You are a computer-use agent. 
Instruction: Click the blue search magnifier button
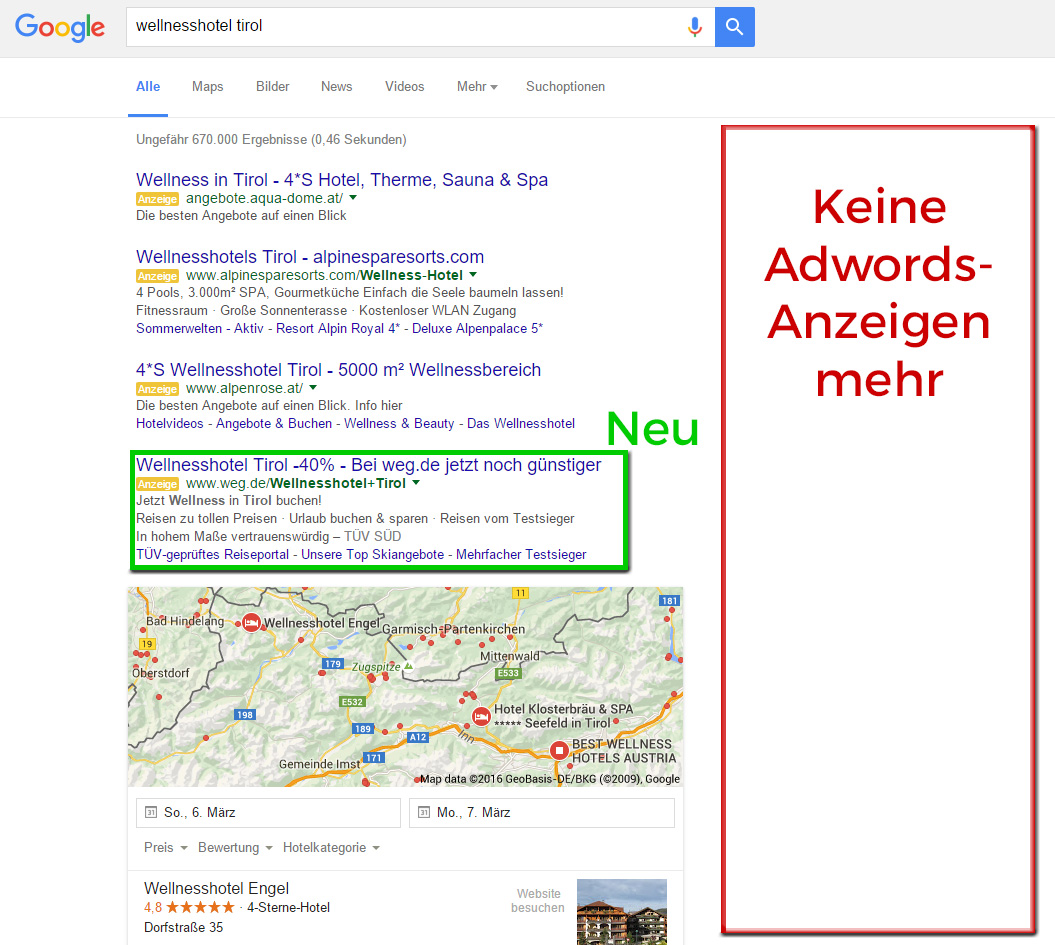(735, 27)
